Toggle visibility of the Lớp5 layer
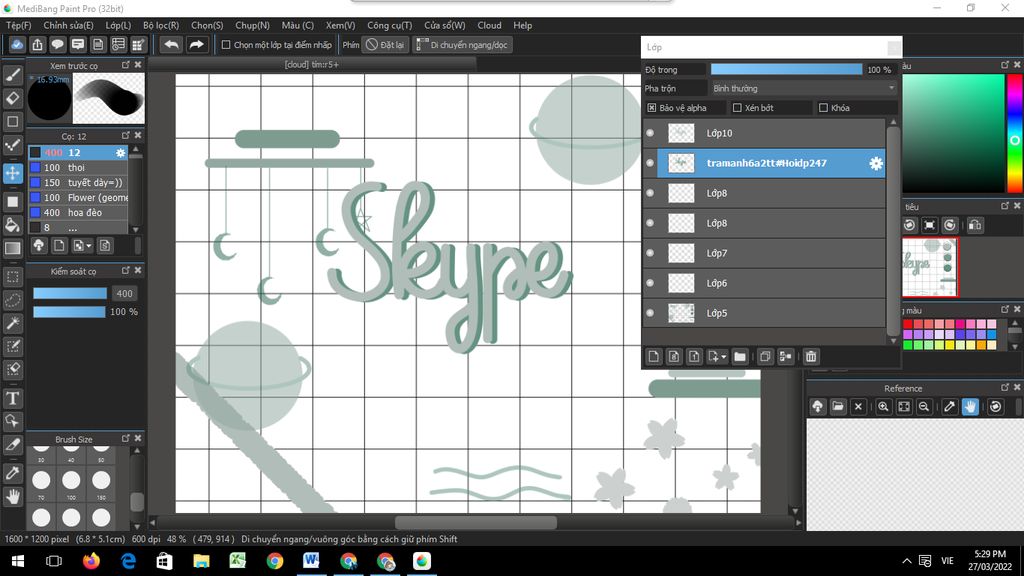 (650, 313)
